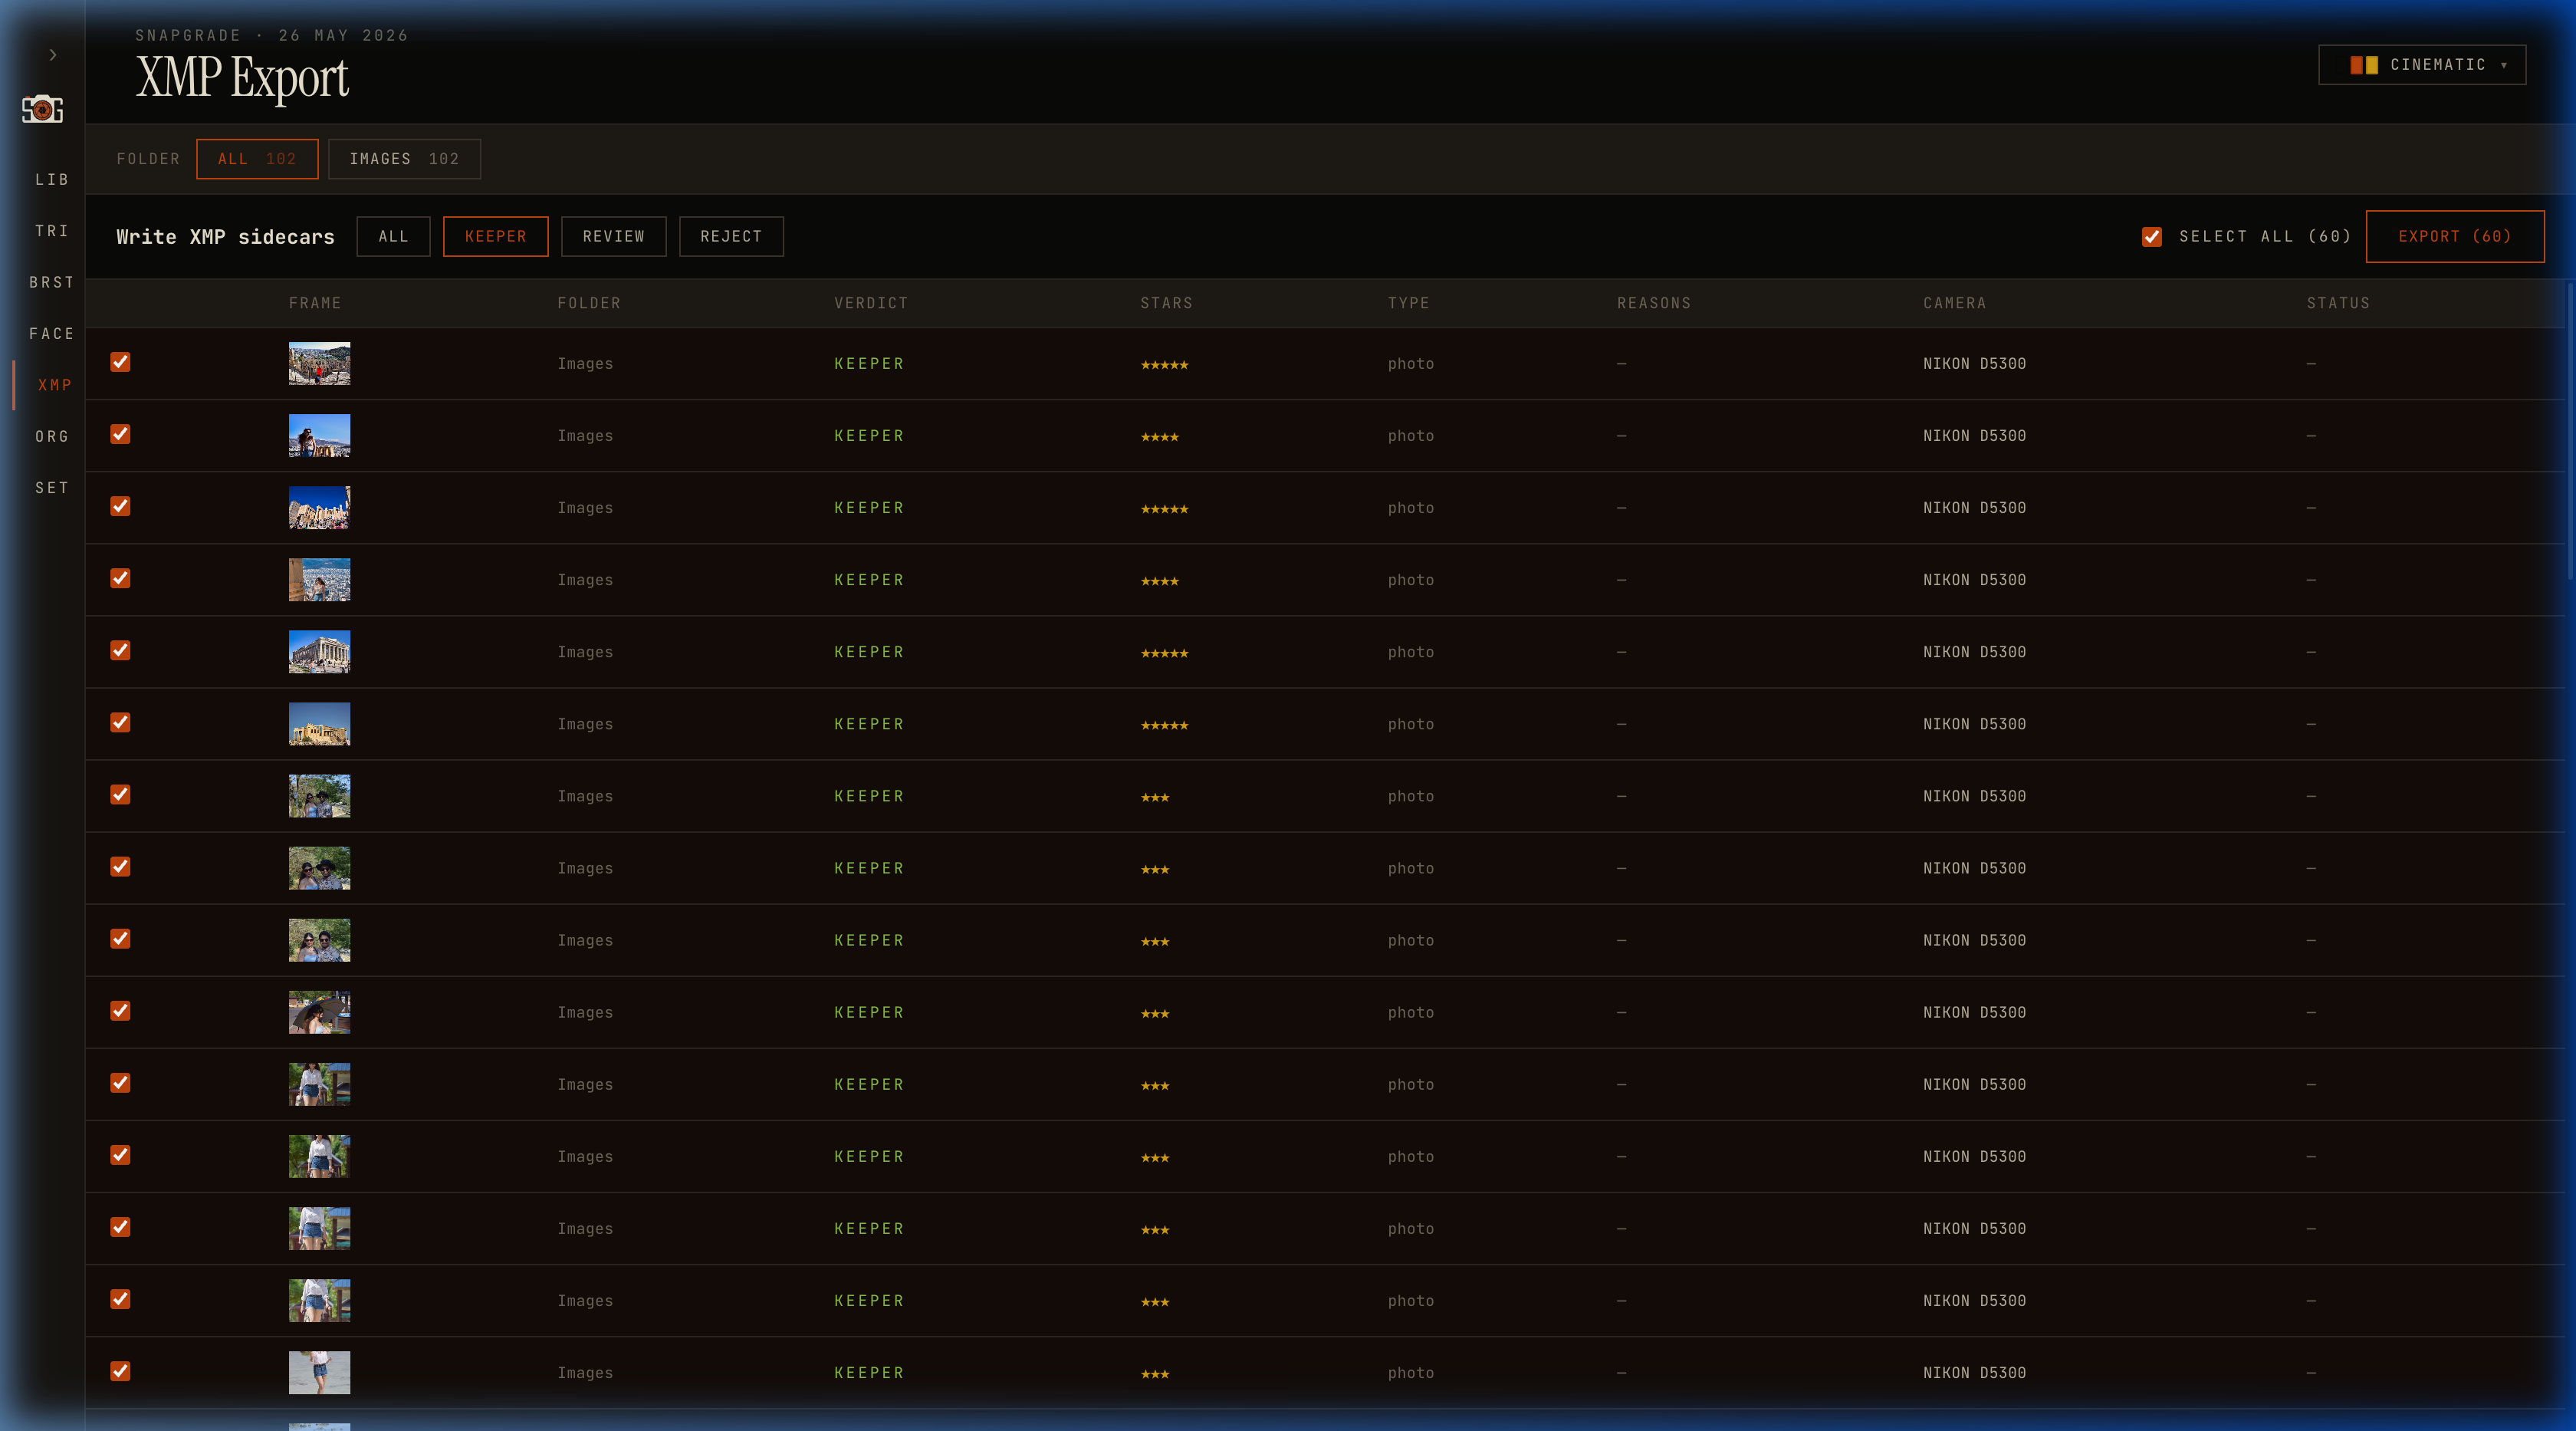Open the fifth row's Parthenon thumbnail
This screenshot has height=1431, width=2576.
(x=319, y=652)
